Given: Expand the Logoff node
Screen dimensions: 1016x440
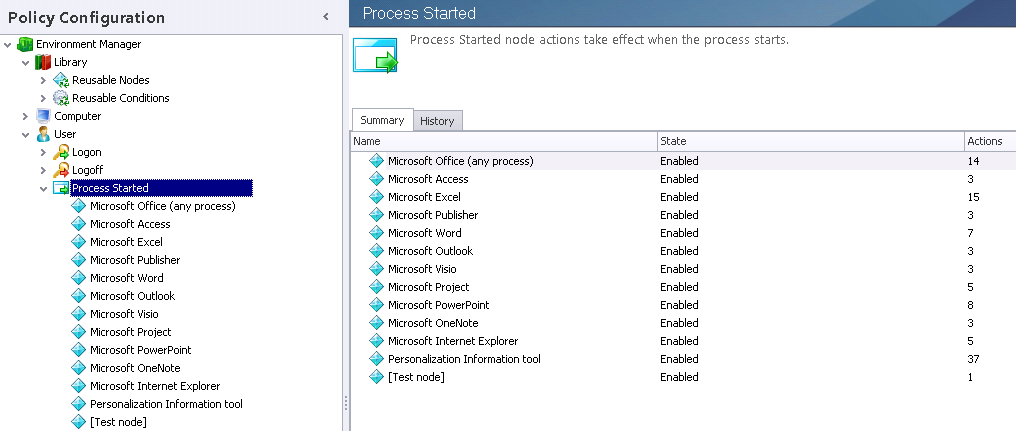Looking at the screenshot, I should pyautogui.click(x=43, y=170).
